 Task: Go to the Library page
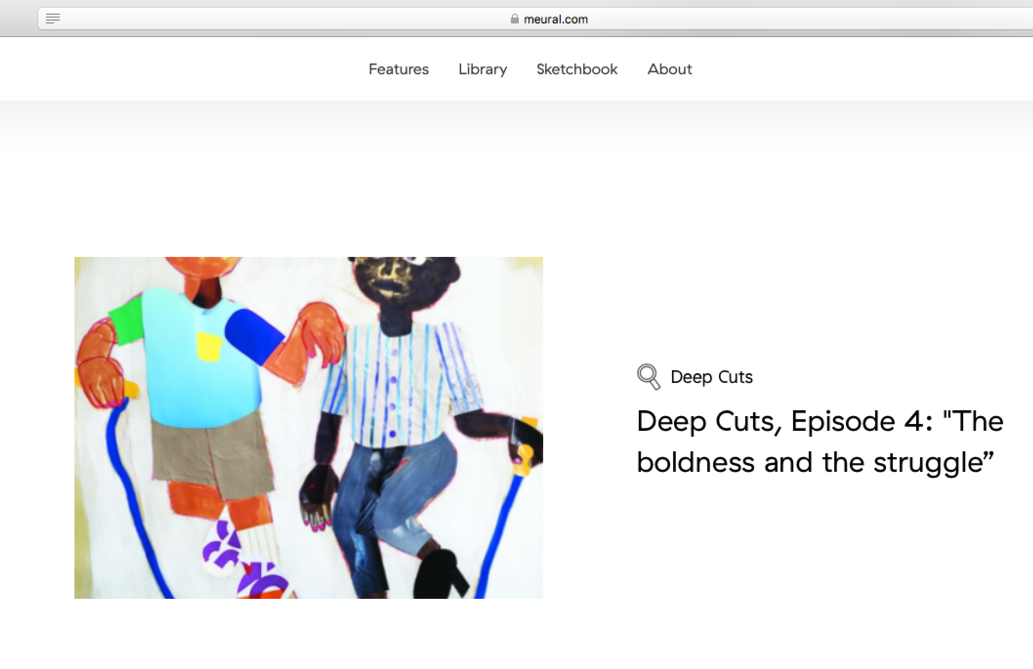click(483, 69)
